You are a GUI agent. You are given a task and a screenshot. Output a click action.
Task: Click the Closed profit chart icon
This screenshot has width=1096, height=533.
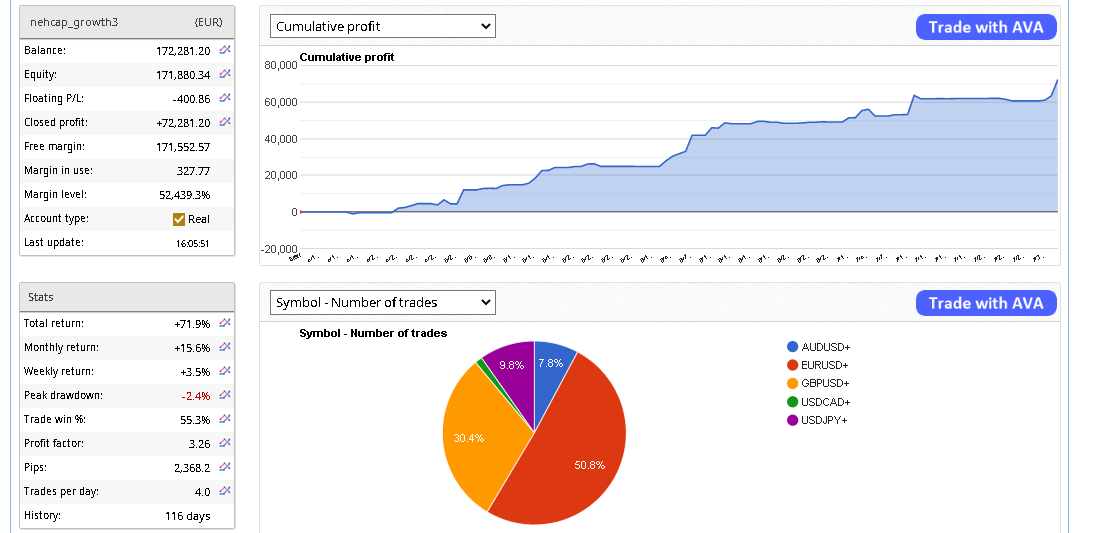225,122
